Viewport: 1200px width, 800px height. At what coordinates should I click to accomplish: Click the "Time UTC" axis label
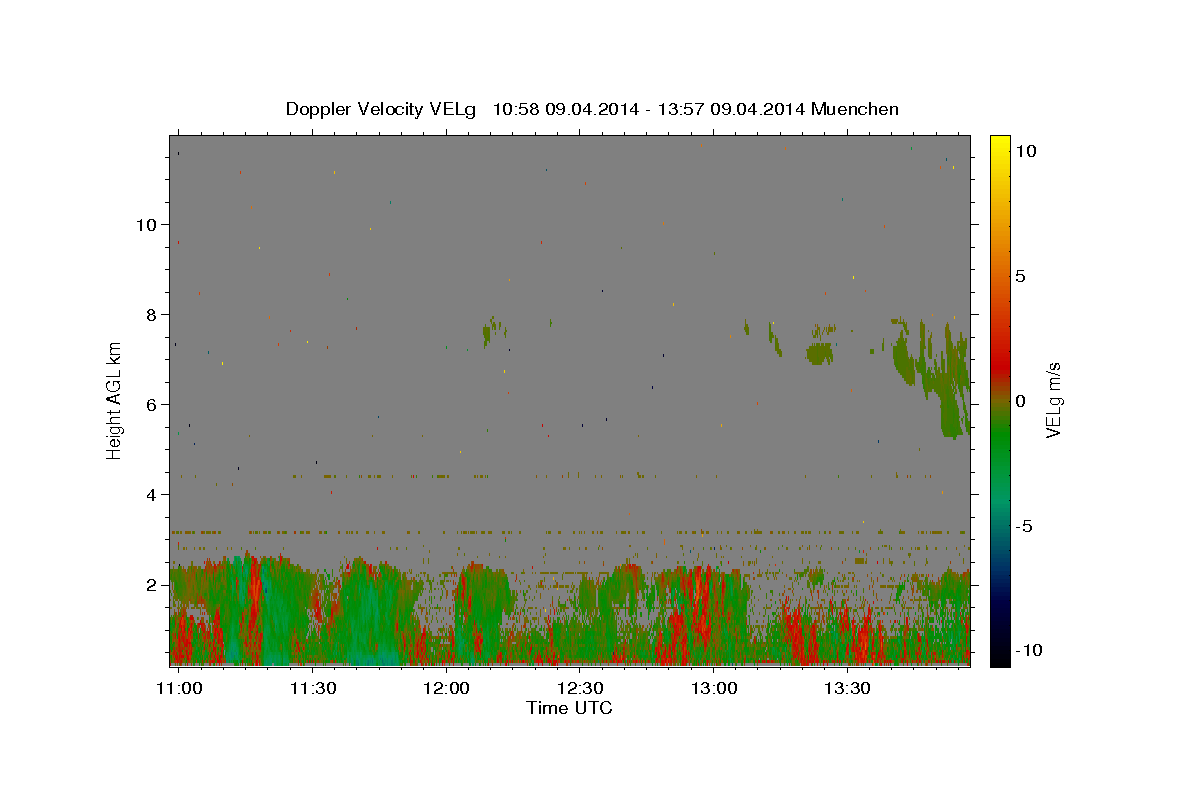(x=569, y=708)
